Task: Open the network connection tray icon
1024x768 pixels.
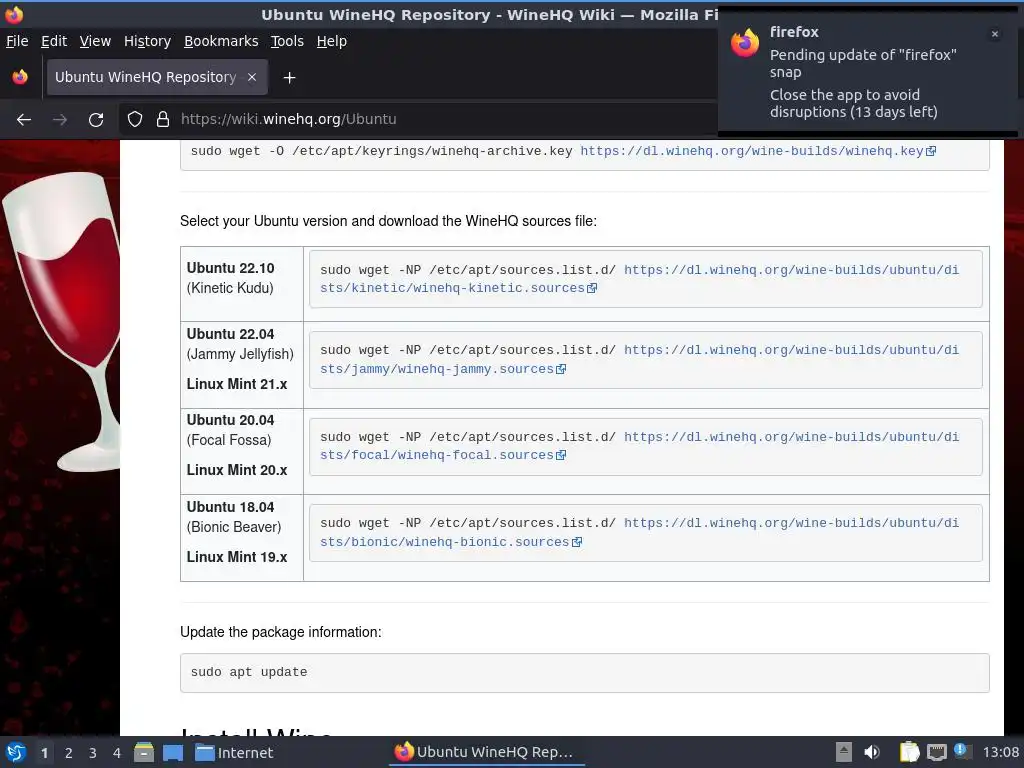Action: (937, 752)
